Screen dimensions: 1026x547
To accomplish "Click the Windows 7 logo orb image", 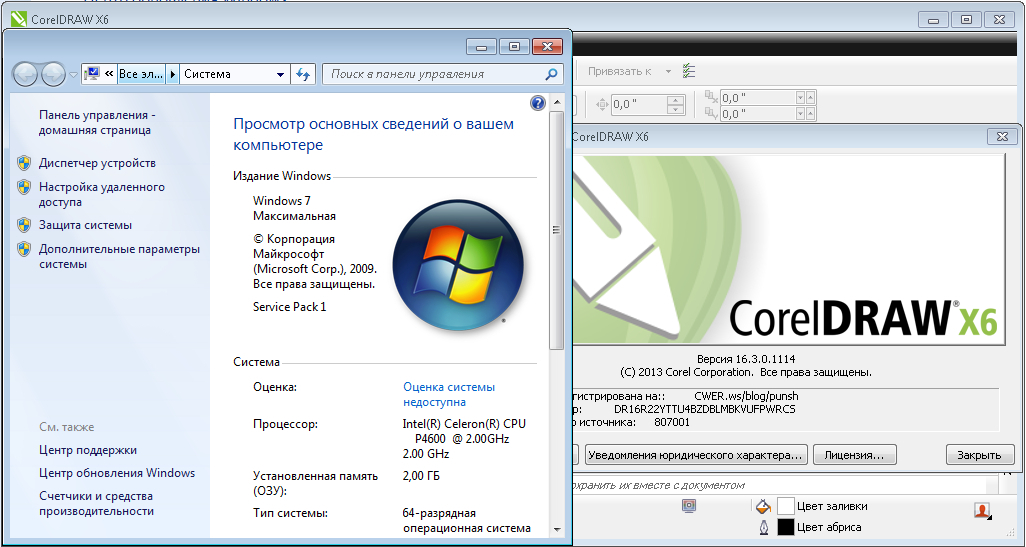I will tap(458, 264).
